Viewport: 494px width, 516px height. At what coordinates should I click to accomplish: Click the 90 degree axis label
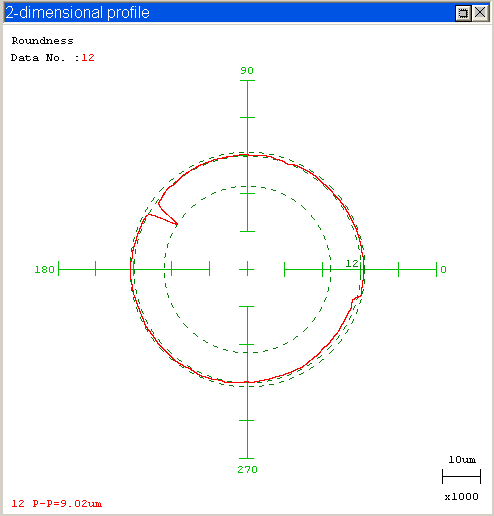(247, 71)
